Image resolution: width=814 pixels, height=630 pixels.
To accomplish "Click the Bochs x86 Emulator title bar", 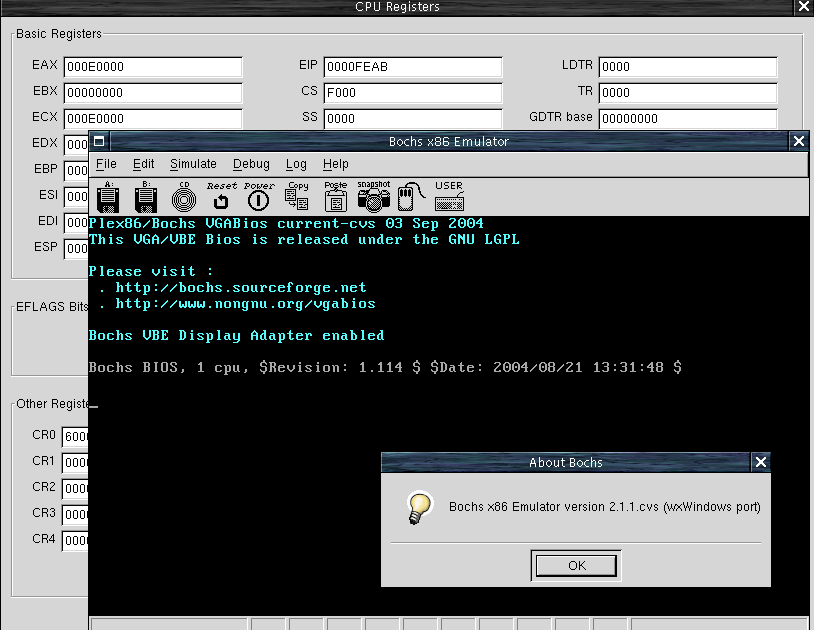I will (x=449, y=141).
